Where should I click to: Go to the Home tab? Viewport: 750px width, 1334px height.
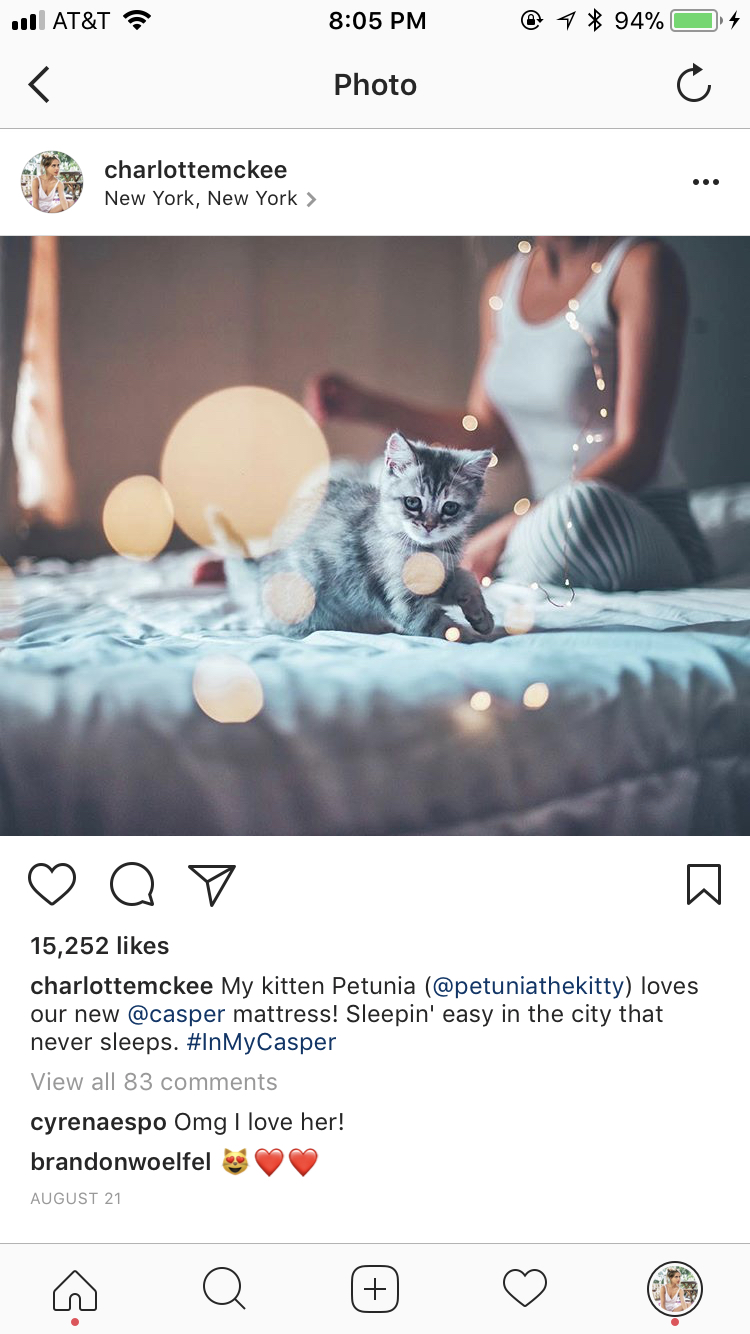point(75,1289)
